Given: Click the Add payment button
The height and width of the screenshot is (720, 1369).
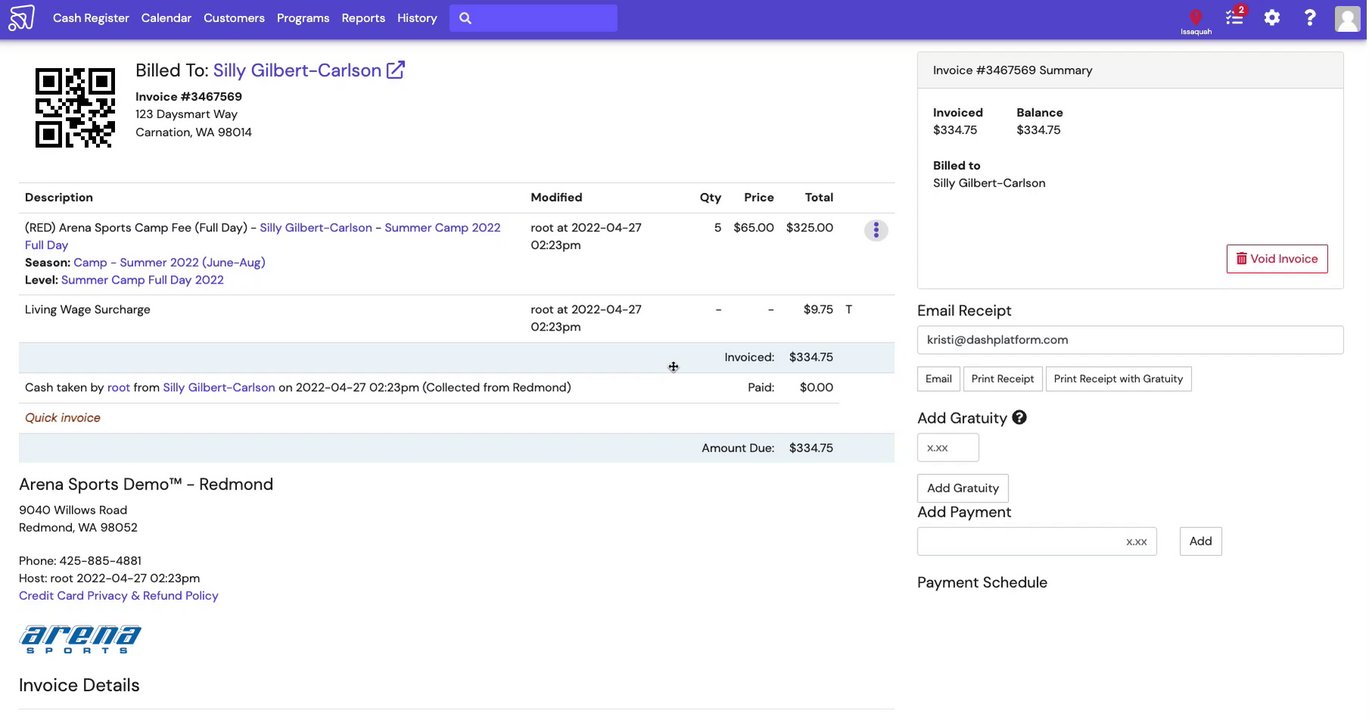Looking at the screenshot, I should click(1201, 541).
